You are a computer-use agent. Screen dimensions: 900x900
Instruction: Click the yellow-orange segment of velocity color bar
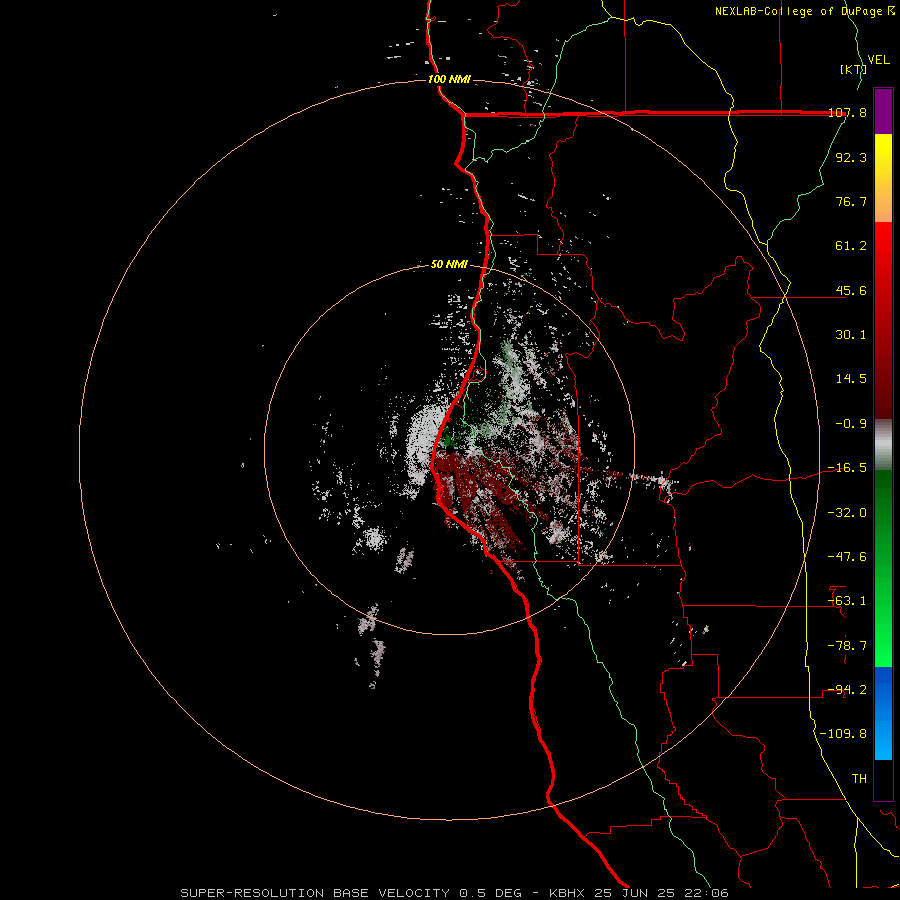tap(883, 178)
